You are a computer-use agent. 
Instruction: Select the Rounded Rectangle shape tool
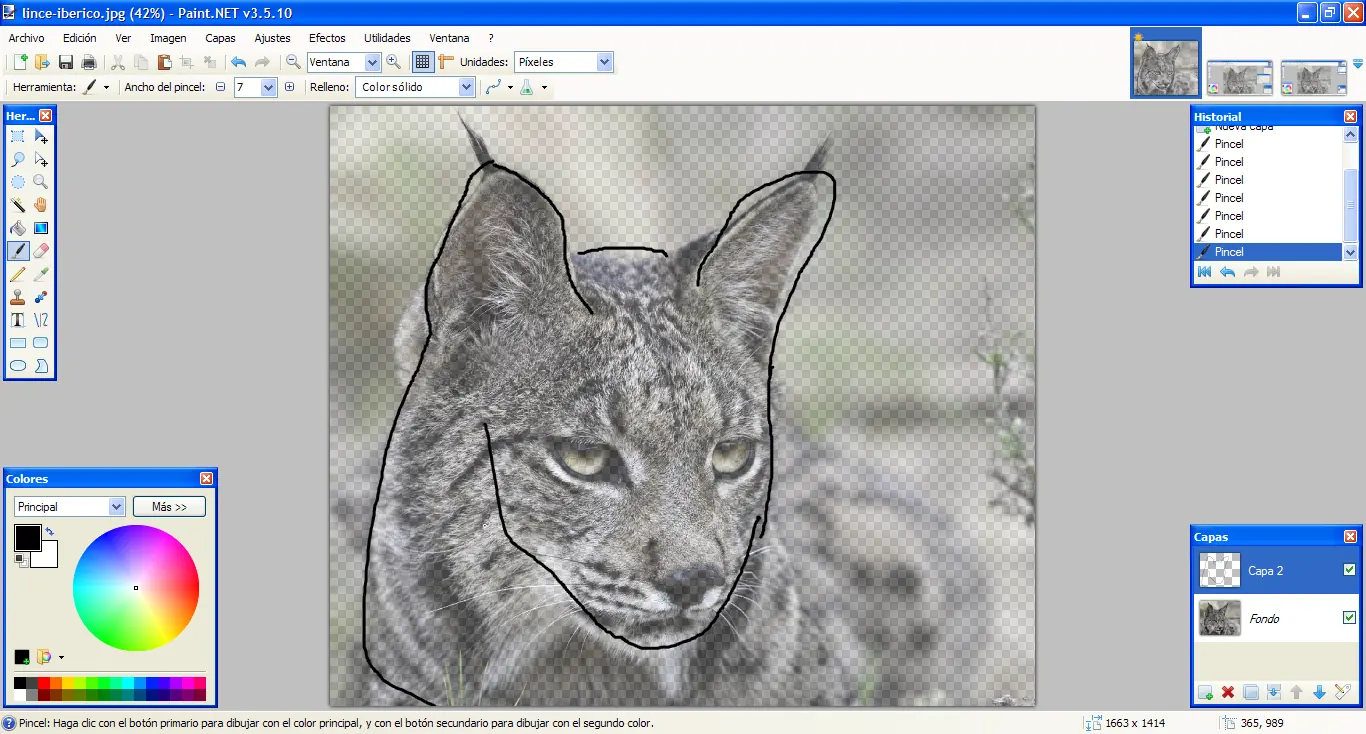[41, 343]
